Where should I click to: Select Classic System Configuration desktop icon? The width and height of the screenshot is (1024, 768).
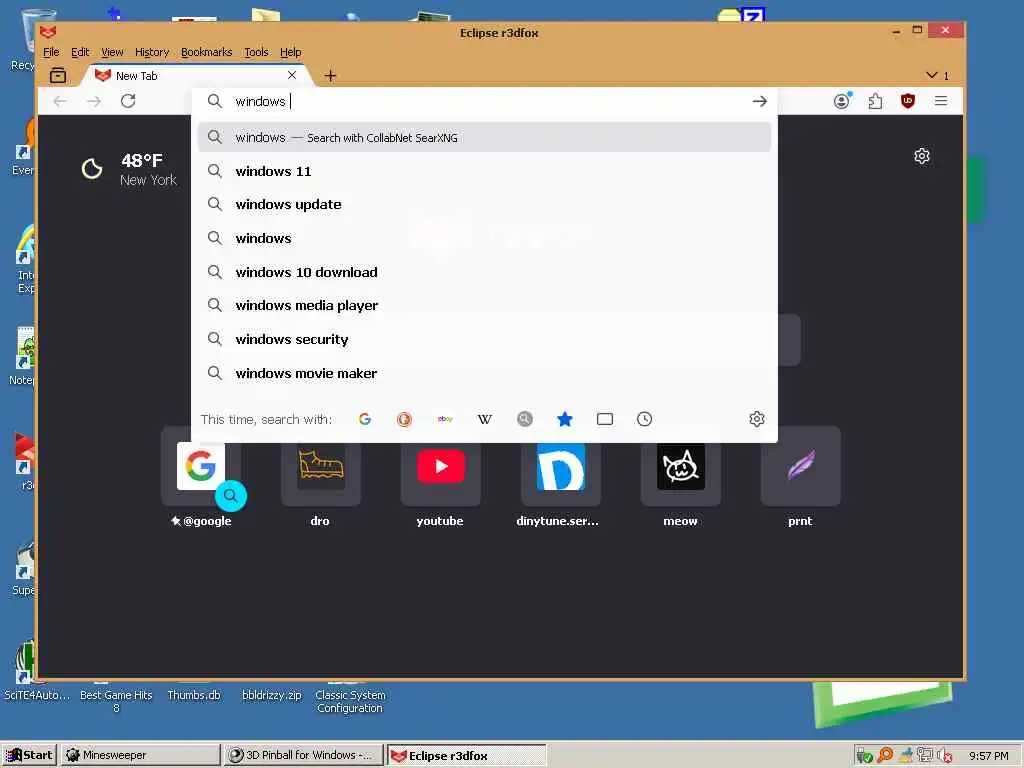tap(350, 701)
